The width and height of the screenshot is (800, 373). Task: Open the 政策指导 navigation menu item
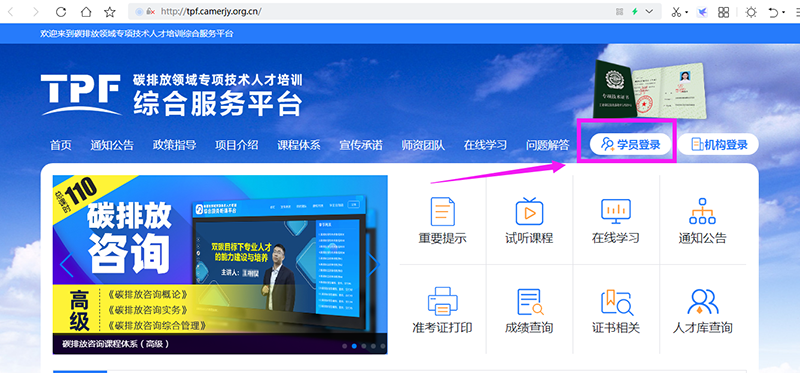click(174, 145)
